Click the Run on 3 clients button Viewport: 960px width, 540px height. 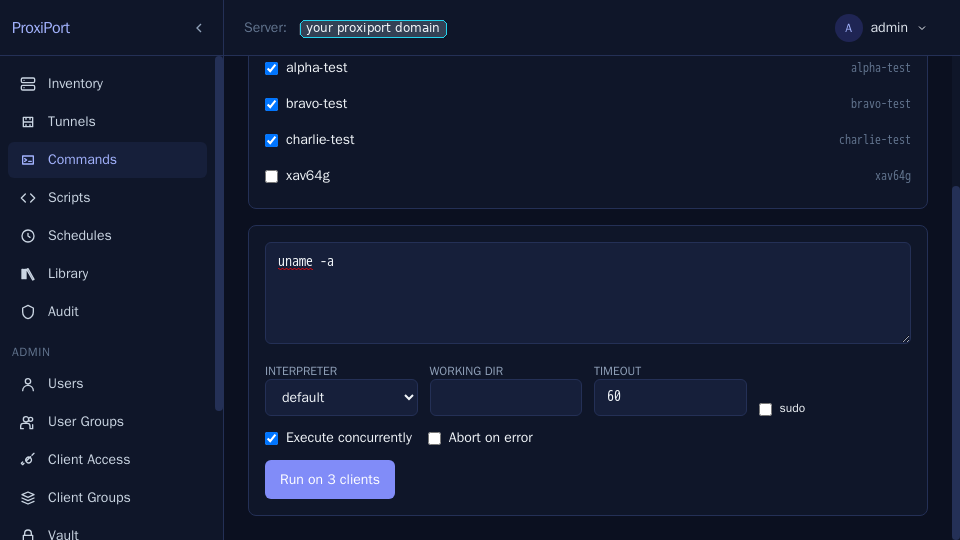(329, 479)
